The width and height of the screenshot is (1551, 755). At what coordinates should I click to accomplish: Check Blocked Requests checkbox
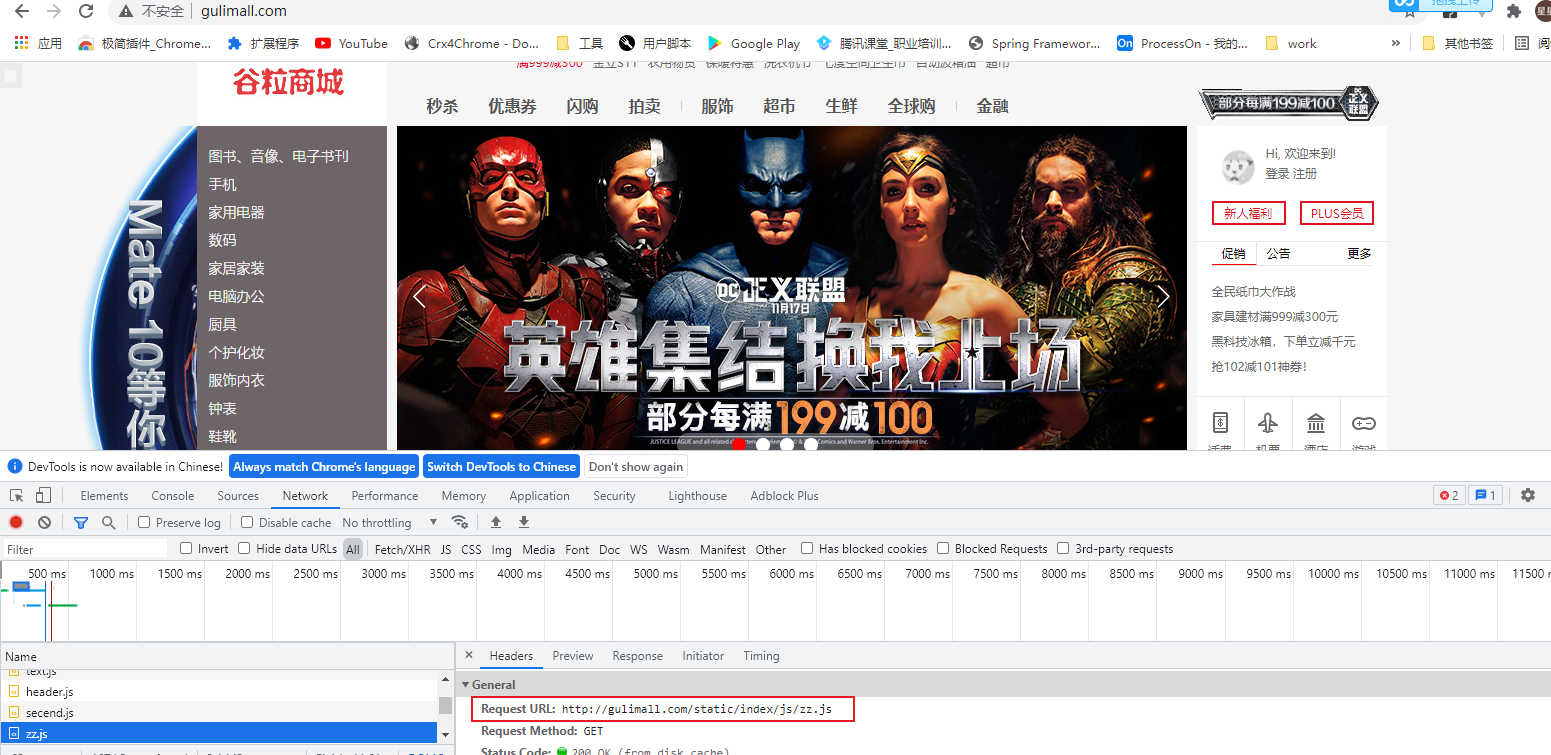[943, 548]
